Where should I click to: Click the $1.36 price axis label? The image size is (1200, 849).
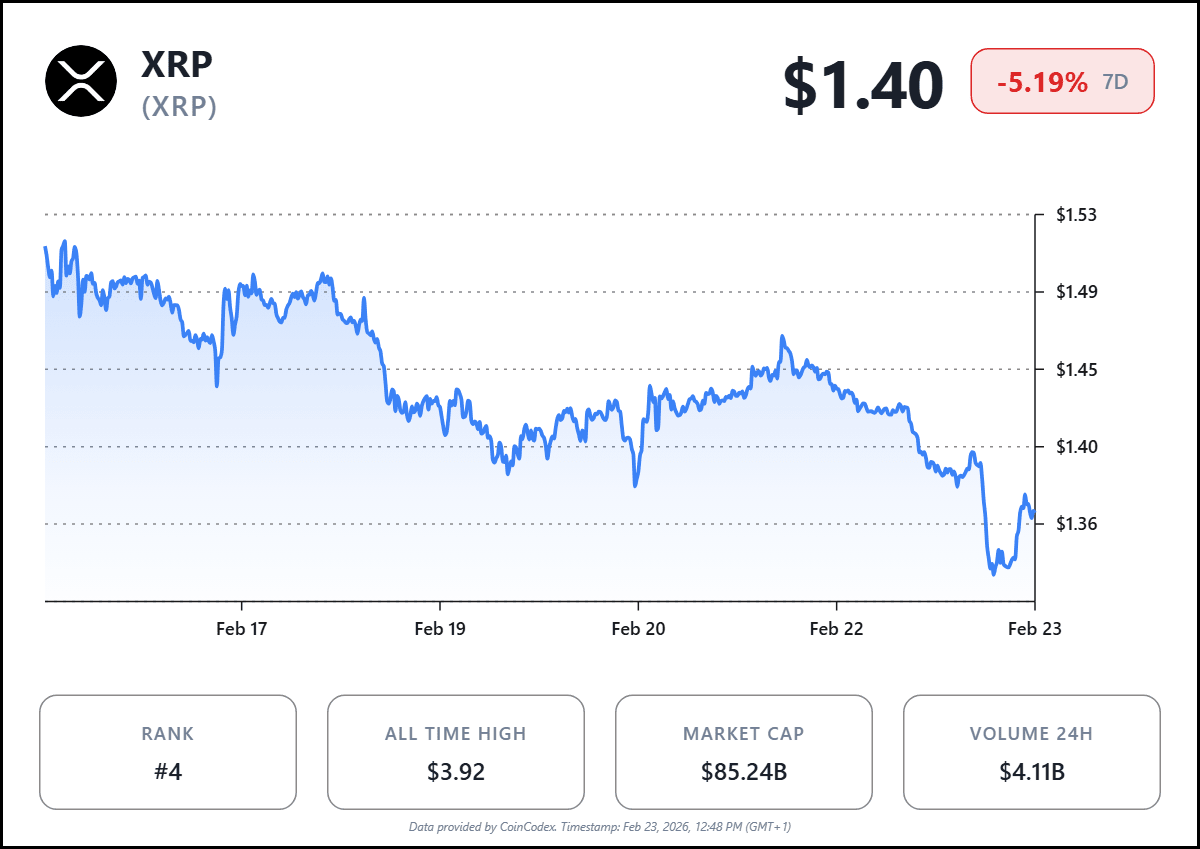point(1077,524)
